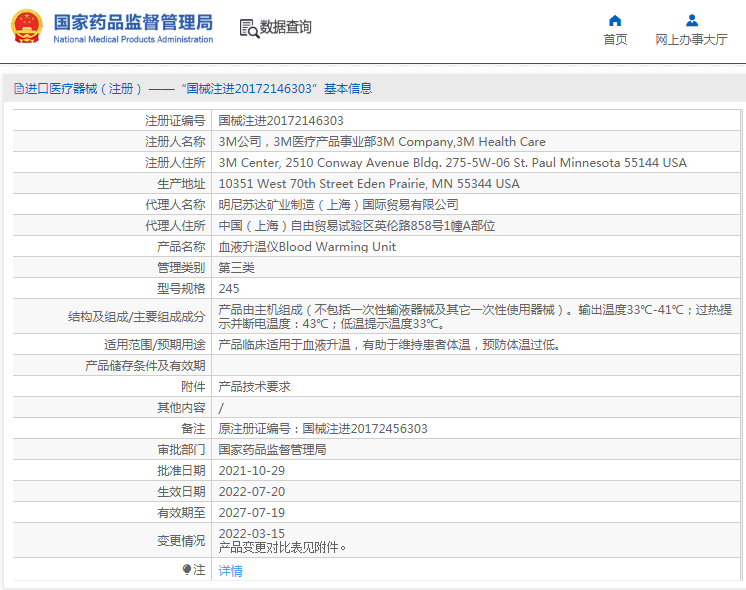Click the 网上办事大厅 text label
The height and width of the screenshot is (590, 746).
point(691,40)
